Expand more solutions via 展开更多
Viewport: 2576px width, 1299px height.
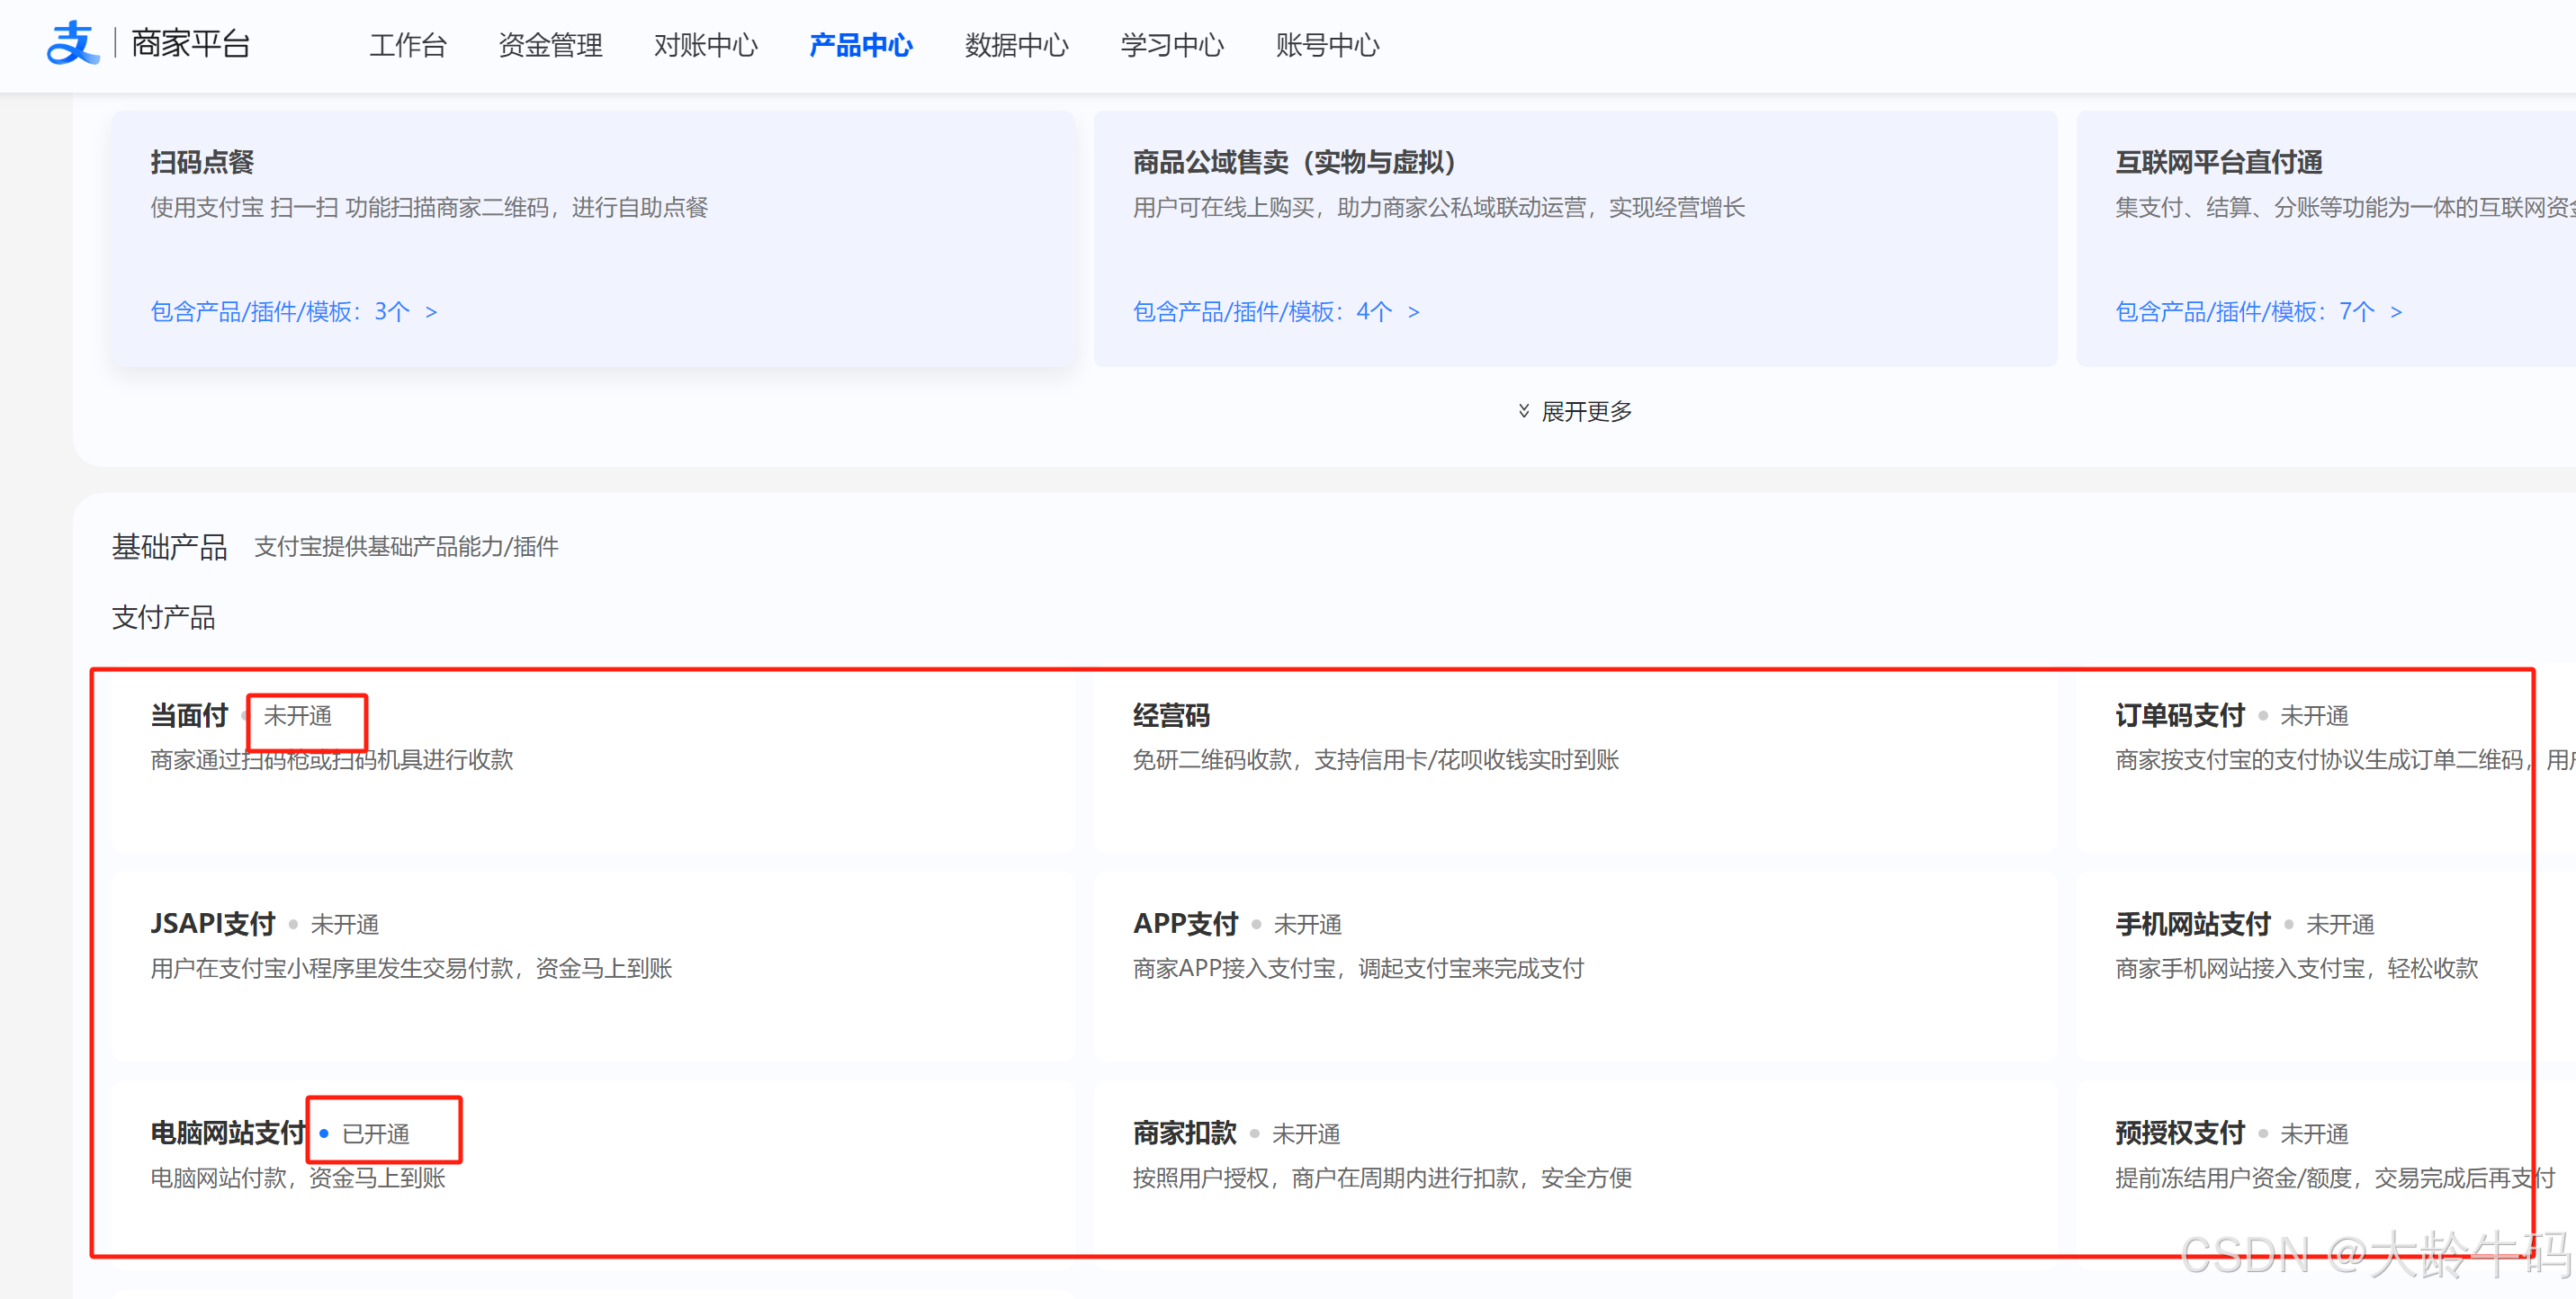(x=1586, y=412)
